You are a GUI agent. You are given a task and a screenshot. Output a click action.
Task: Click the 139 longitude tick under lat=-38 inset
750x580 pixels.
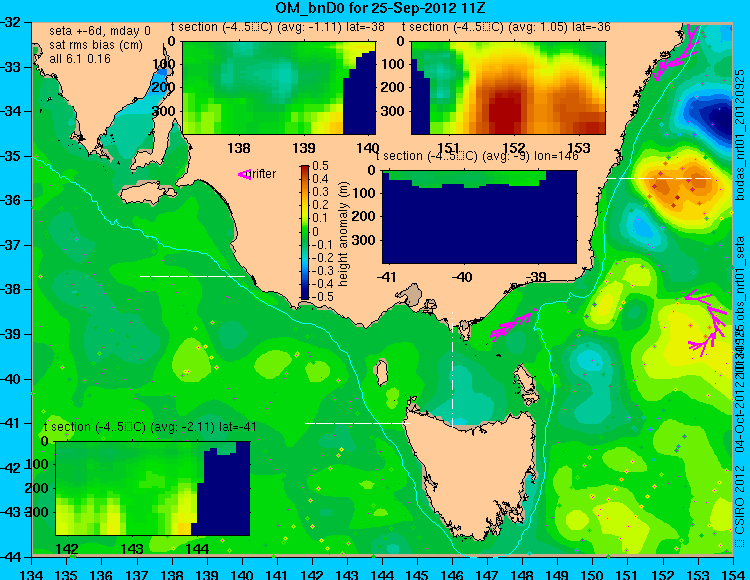pos(304,147)
